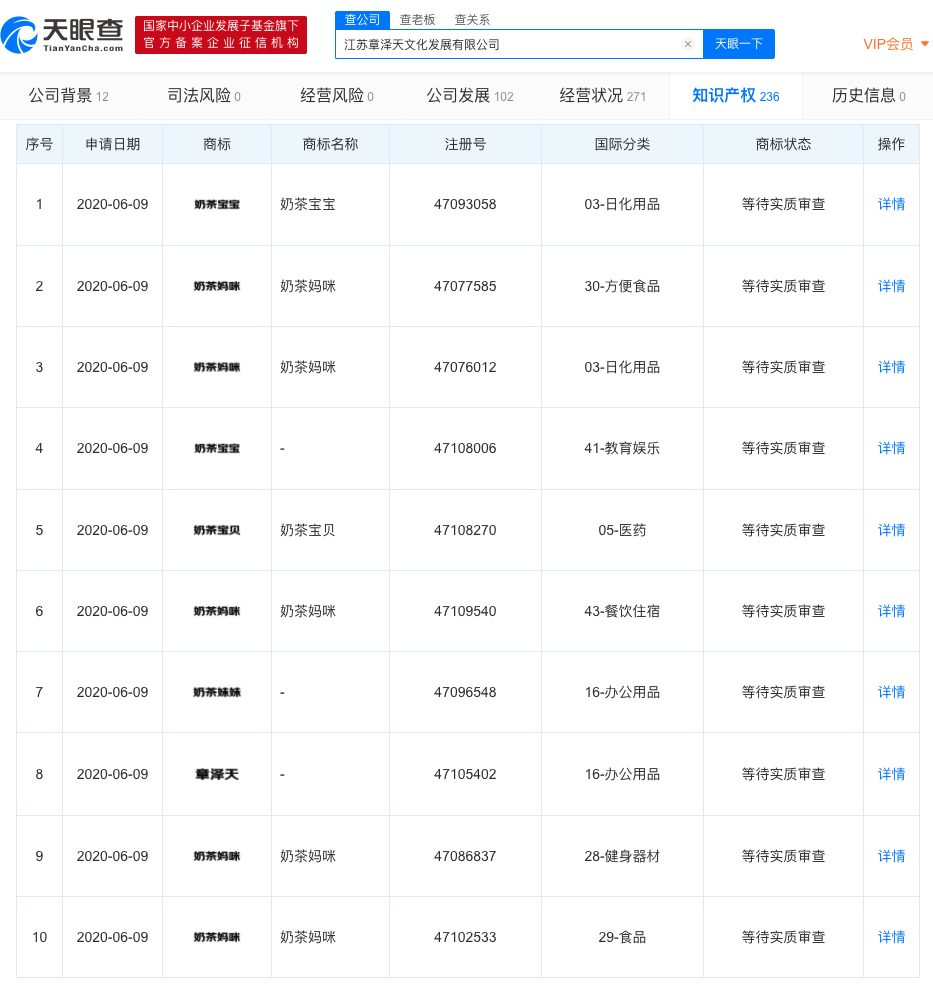
Task: Open the 司法风险 section tab
Action: 203,96
